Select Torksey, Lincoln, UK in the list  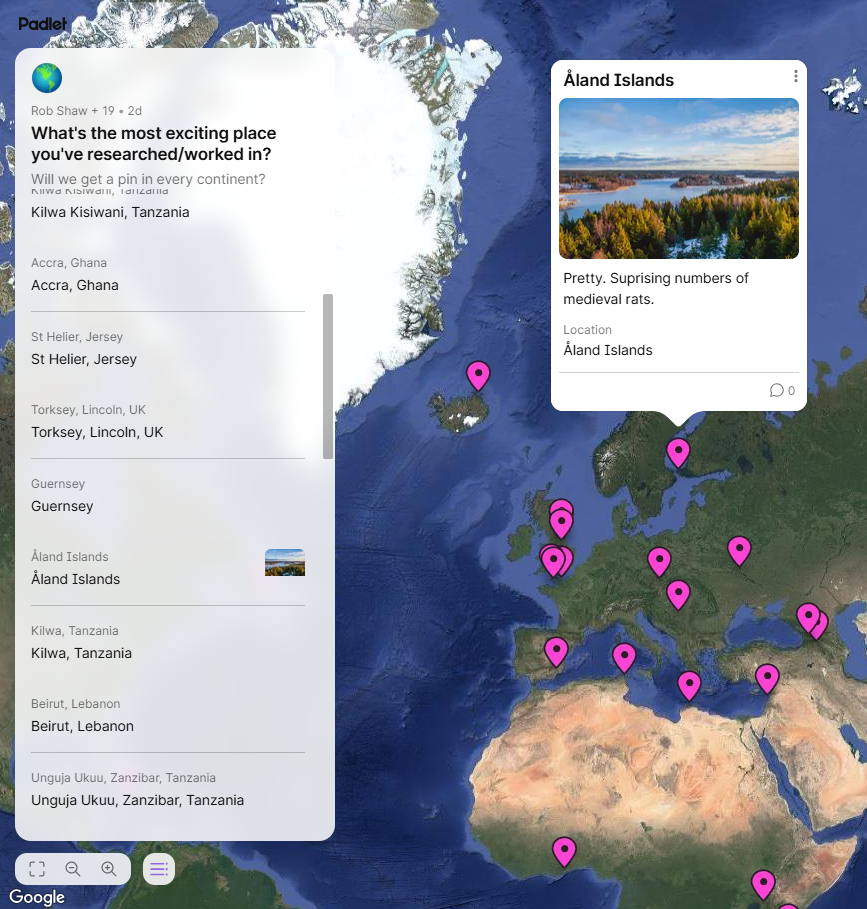point(97,432)
